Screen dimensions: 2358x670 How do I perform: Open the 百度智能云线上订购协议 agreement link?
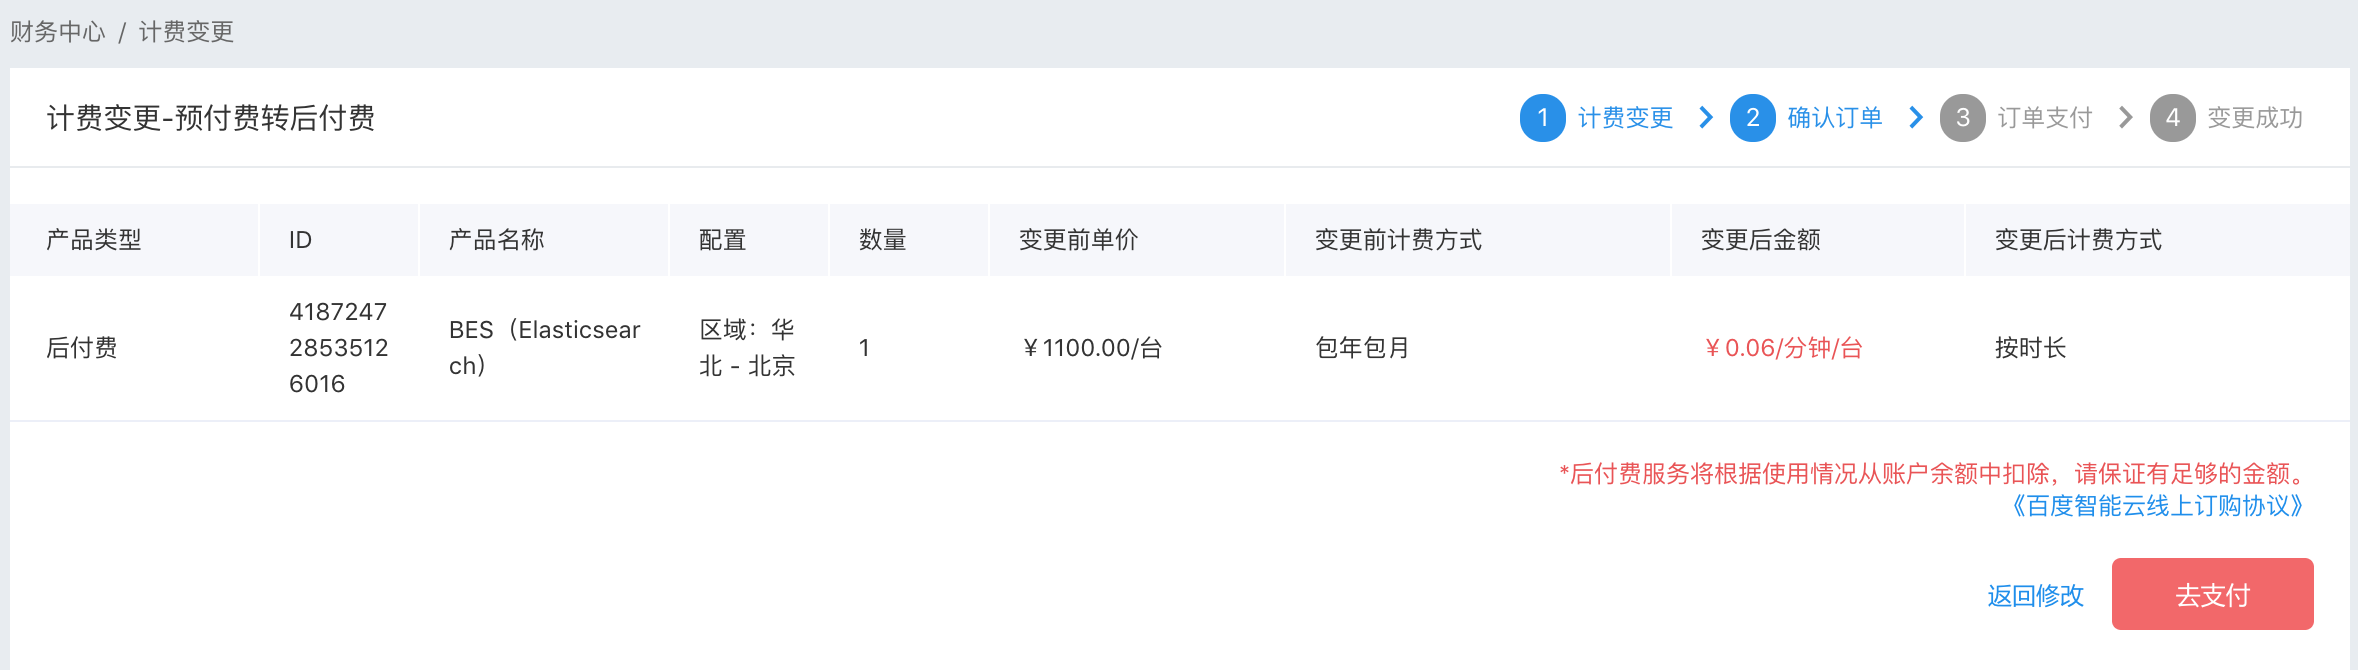pyautogui.click(x=2158, y=506)
